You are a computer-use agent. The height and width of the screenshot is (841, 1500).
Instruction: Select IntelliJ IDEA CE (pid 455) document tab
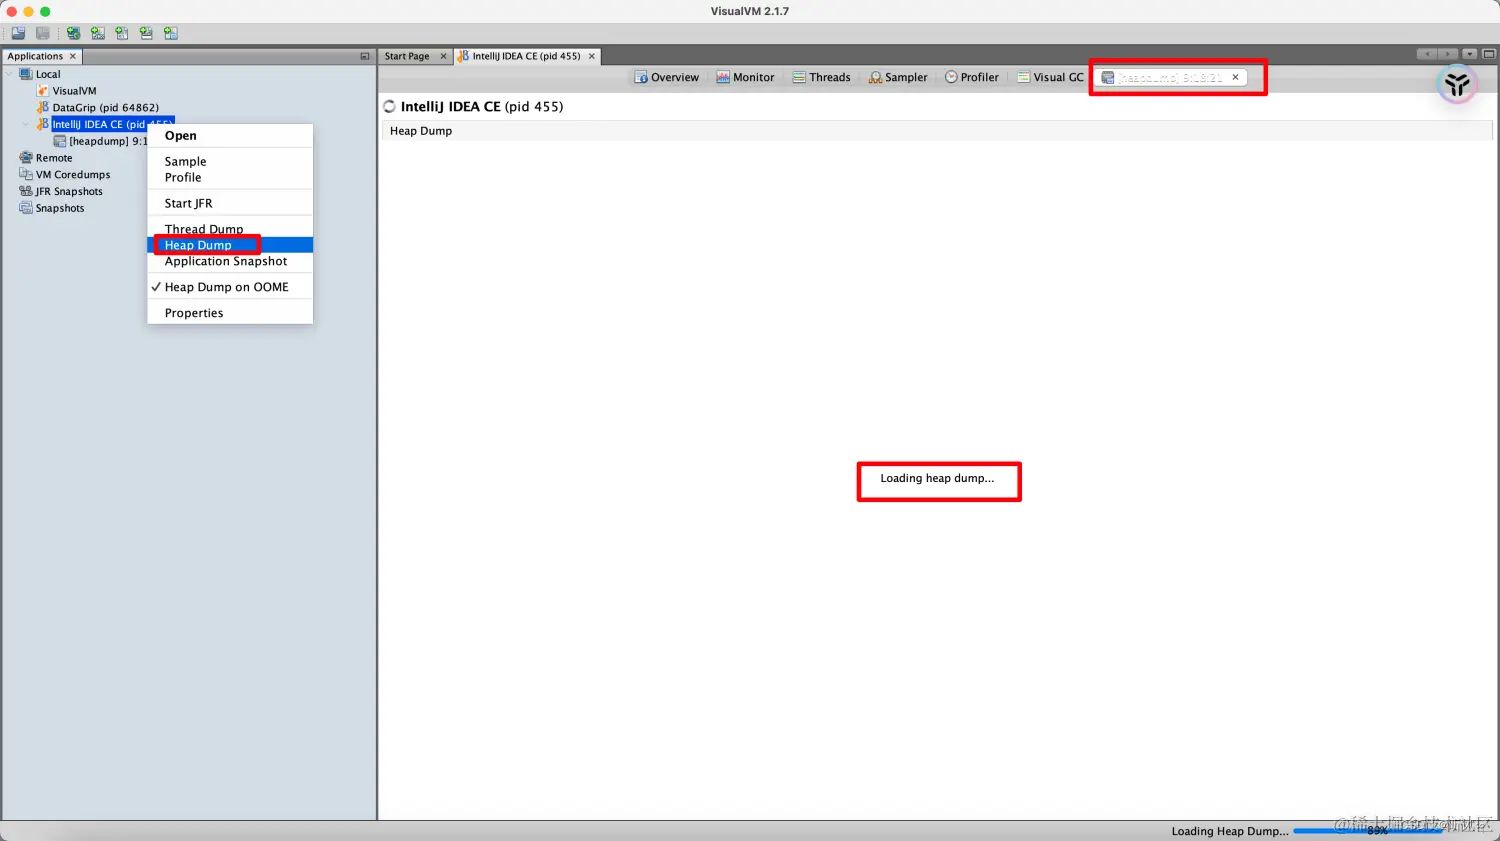[526, 56]
